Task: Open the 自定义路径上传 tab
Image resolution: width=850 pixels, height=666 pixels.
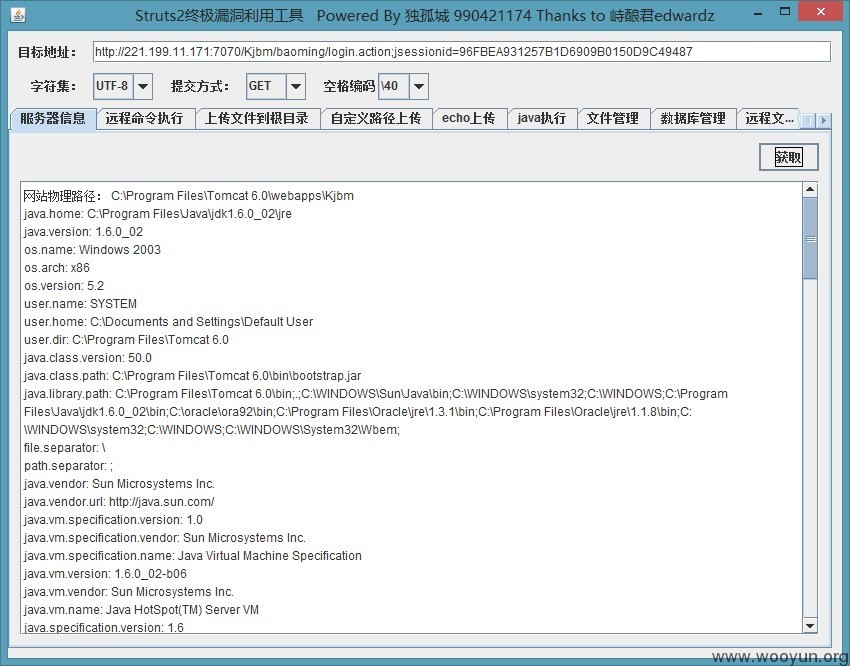Action: click(376, 118)
